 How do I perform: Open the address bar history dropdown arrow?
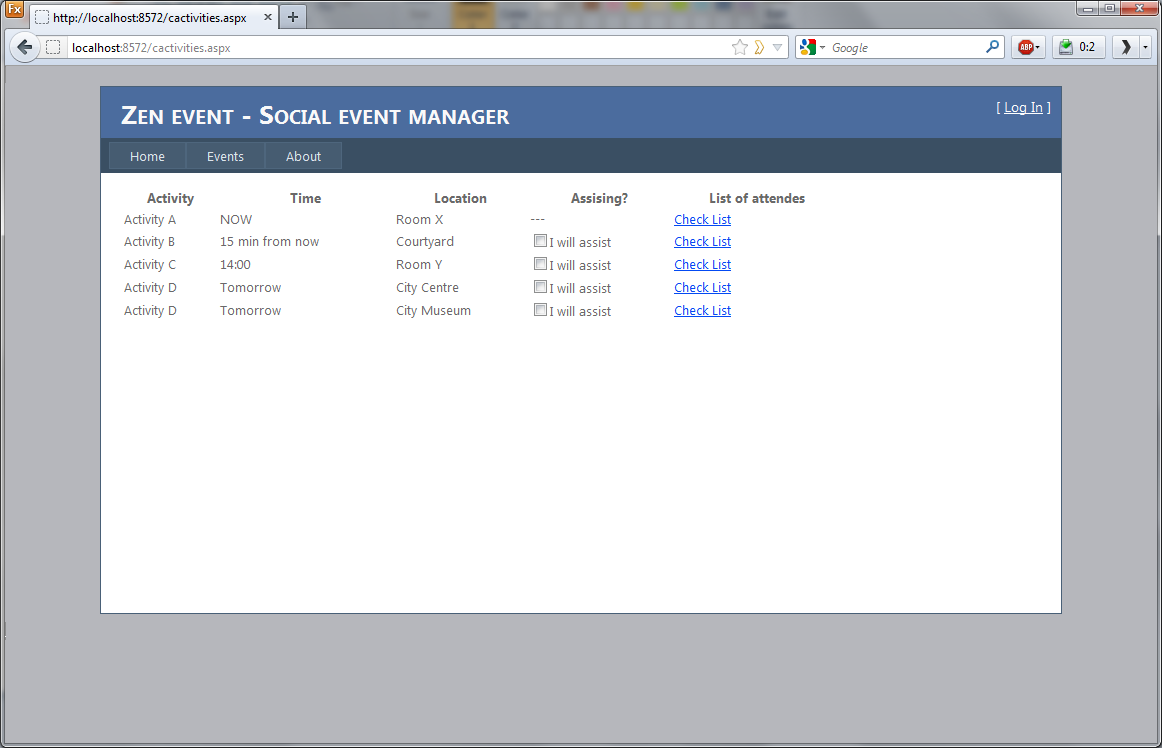[777, 47]
